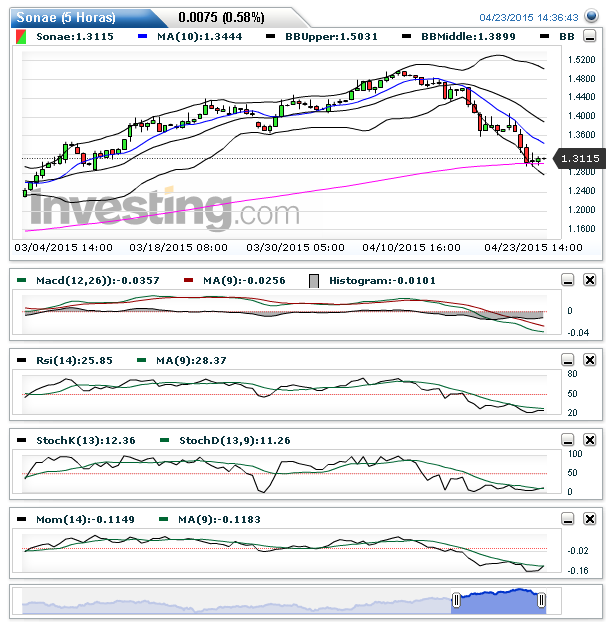
Task: Minimize the main Sonae price chart panel
Action: click(590, 36)
